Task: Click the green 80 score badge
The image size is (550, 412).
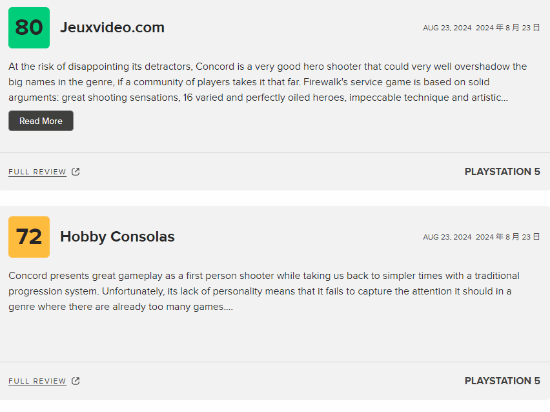Action: tap(29, 28)
